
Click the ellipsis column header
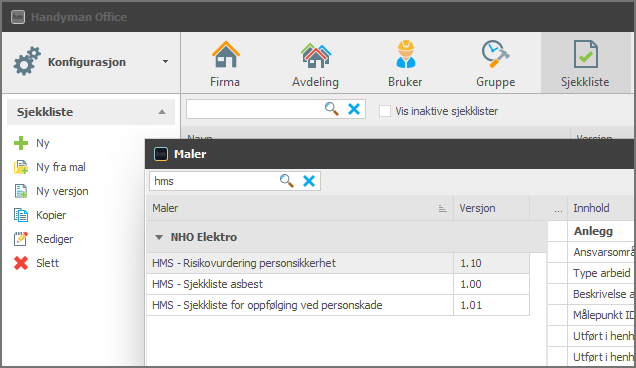pyautogui.click(x=558, y=209)
